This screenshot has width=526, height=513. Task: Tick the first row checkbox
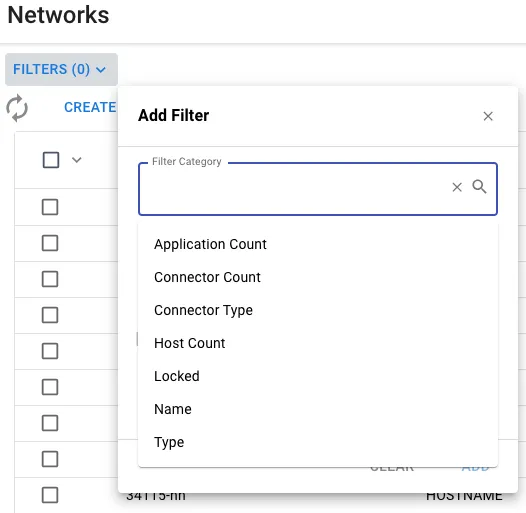pyautogui.click(x=50, y=207)
